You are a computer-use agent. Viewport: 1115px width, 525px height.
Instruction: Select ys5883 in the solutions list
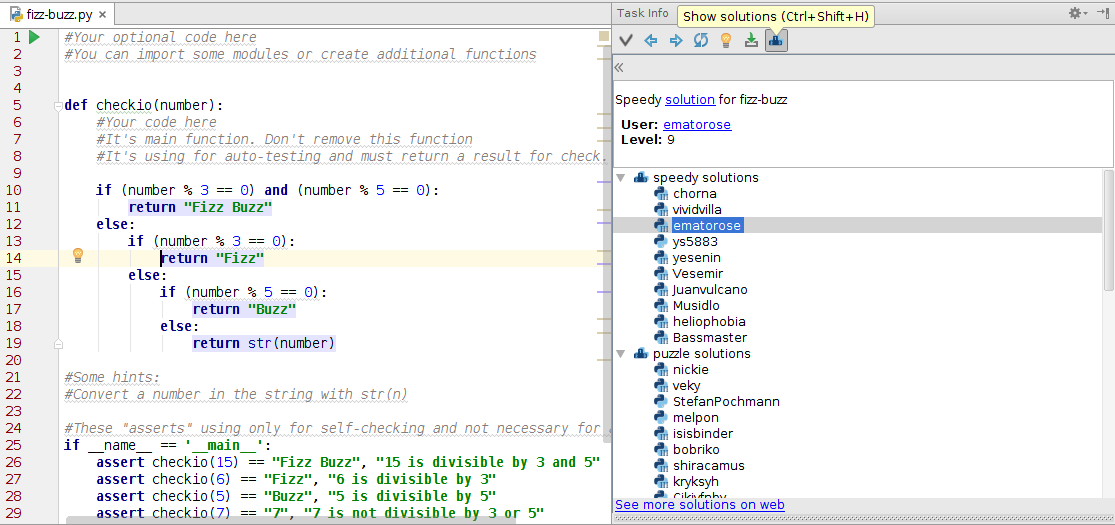pos(695,241)
